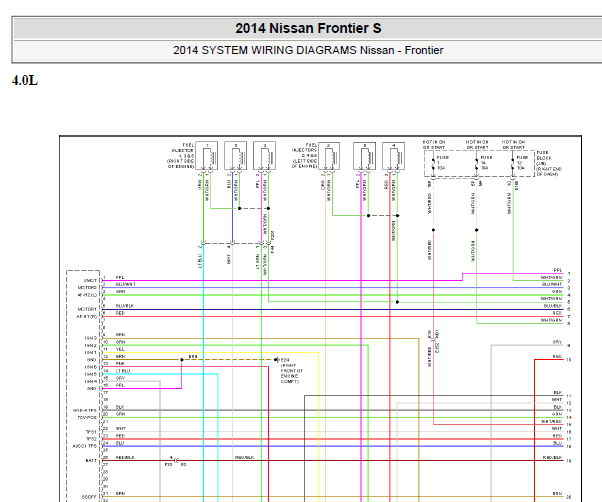Click the TPS2 terminal label
Screen dimensions: 602x502
(91, 439)
